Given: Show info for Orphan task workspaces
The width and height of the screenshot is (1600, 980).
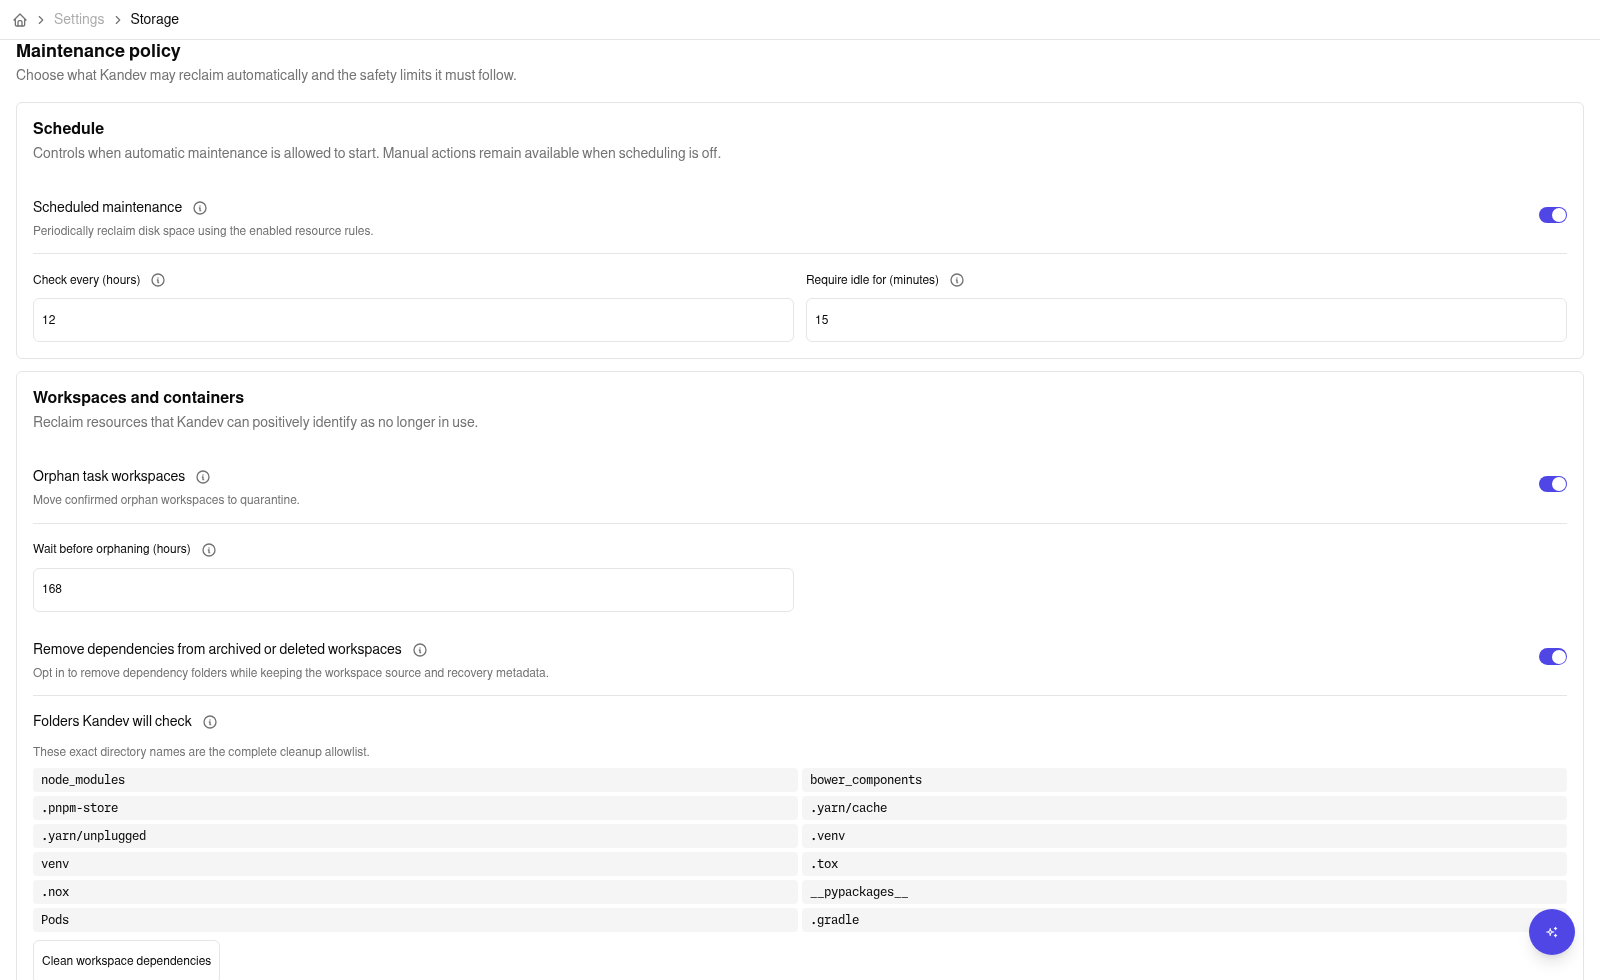Looking at the screenshot, I should (x=203, y=477).
